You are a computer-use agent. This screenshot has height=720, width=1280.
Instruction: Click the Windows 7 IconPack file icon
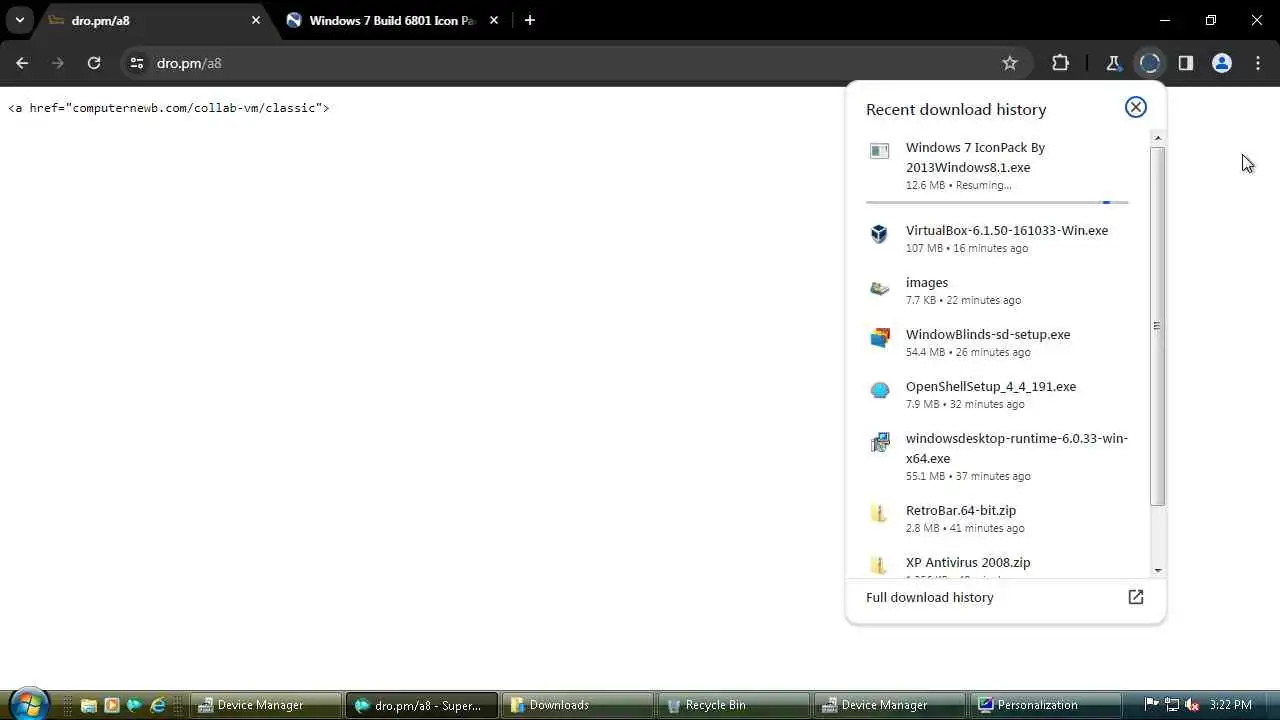click(879, 151)
